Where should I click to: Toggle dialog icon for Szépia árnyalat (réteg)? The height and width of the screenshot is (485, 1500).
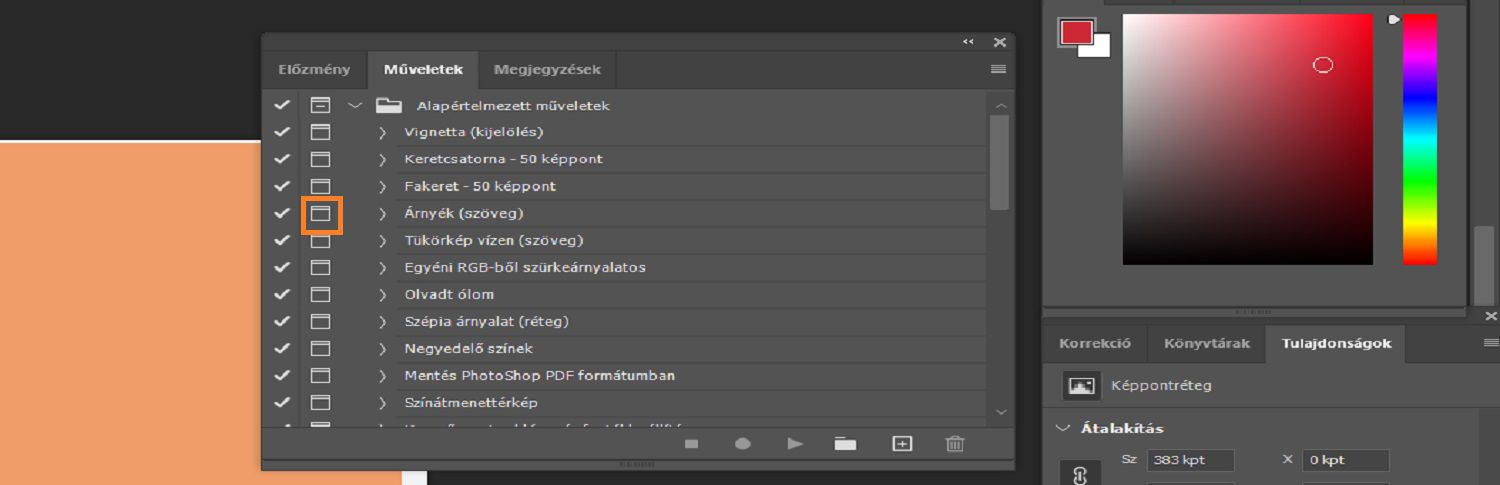click(320, 321)
